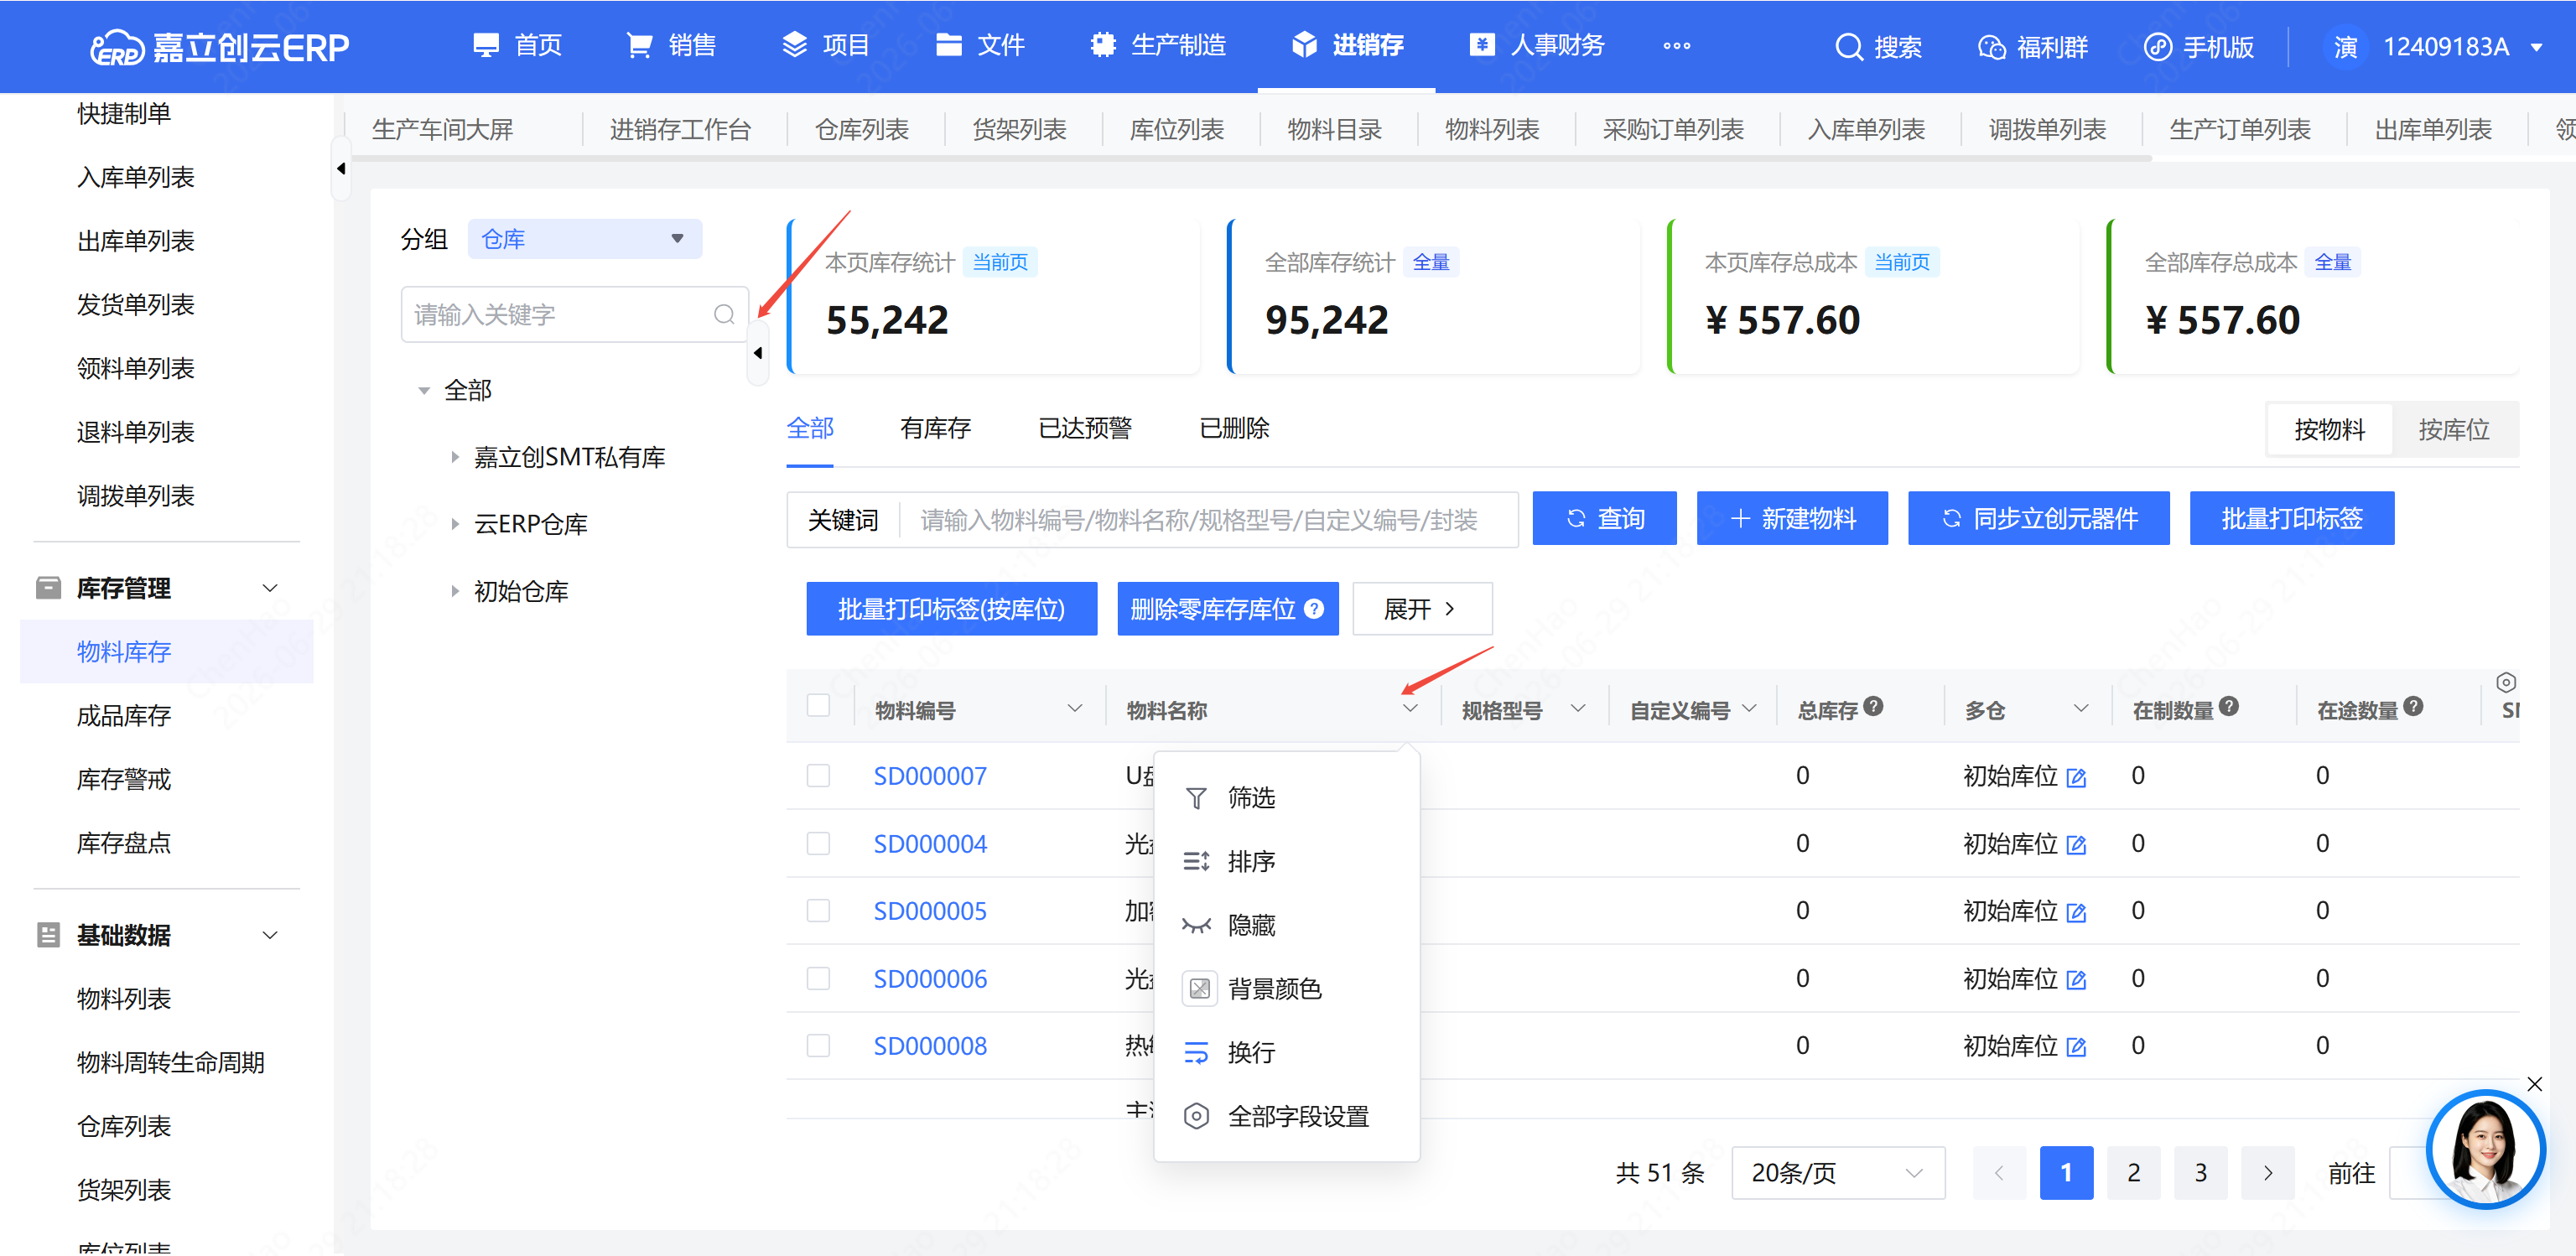Close the customer service avatar widget

2535,1084
